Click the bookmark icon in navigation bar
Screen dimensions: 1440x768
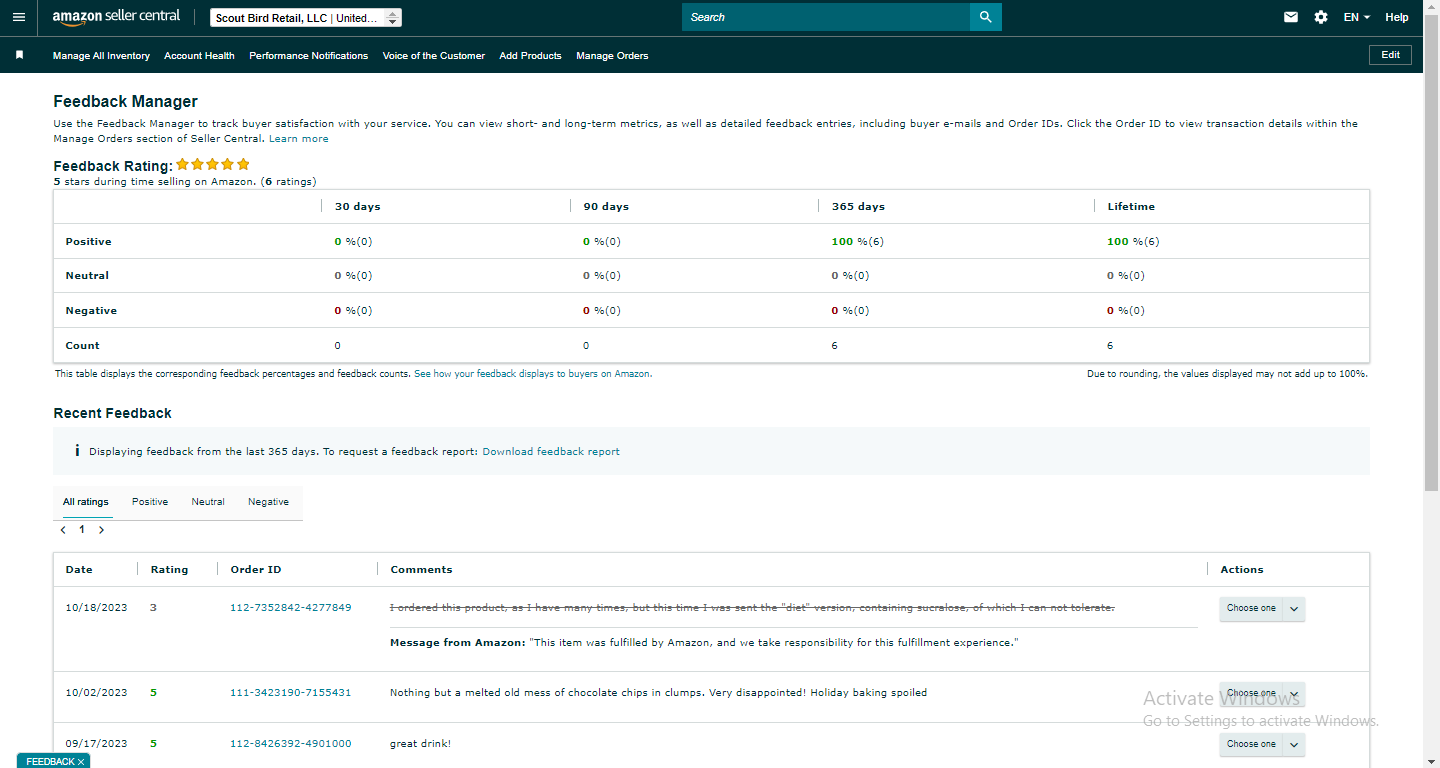19,55
